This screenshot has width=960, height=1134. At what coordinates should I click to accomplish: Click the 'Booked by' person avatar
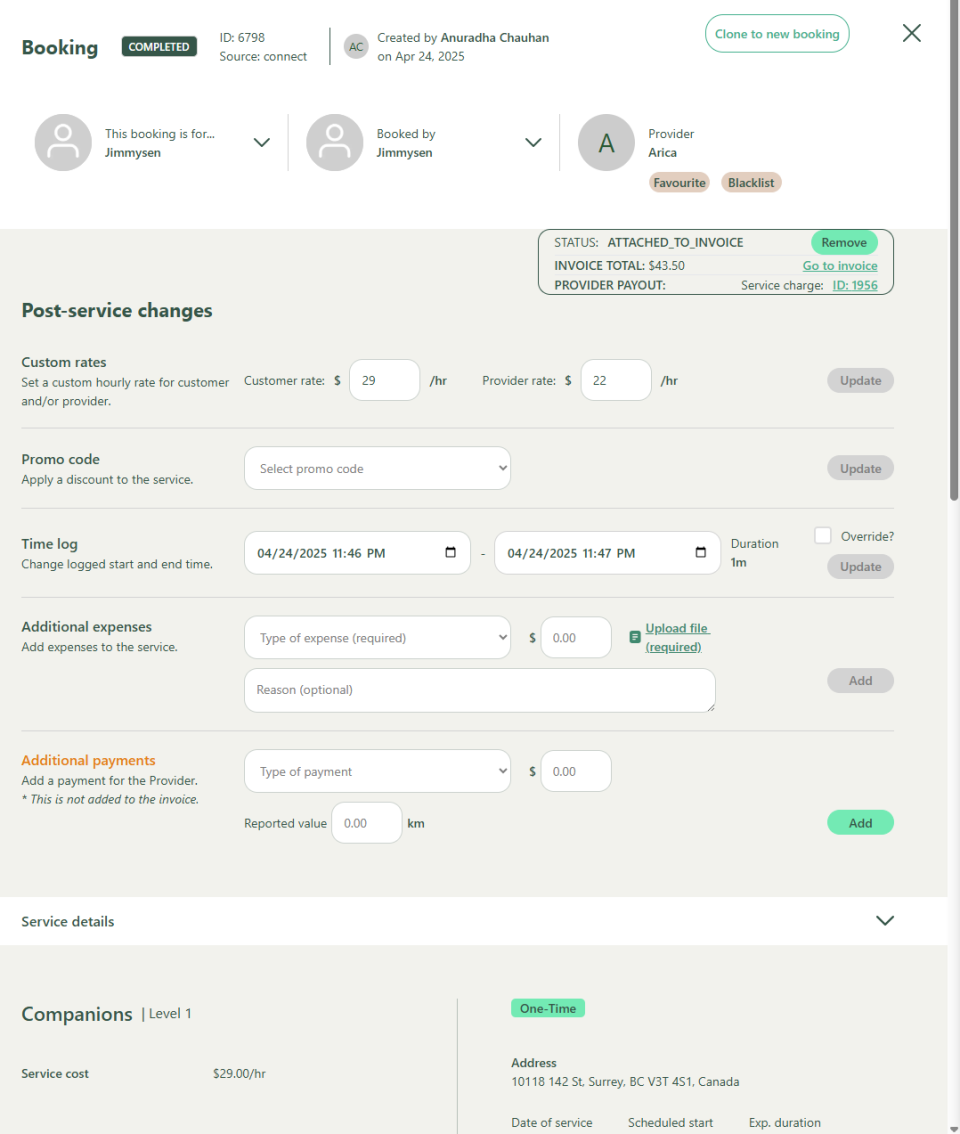pyautogui.click(x=335, y=143)
